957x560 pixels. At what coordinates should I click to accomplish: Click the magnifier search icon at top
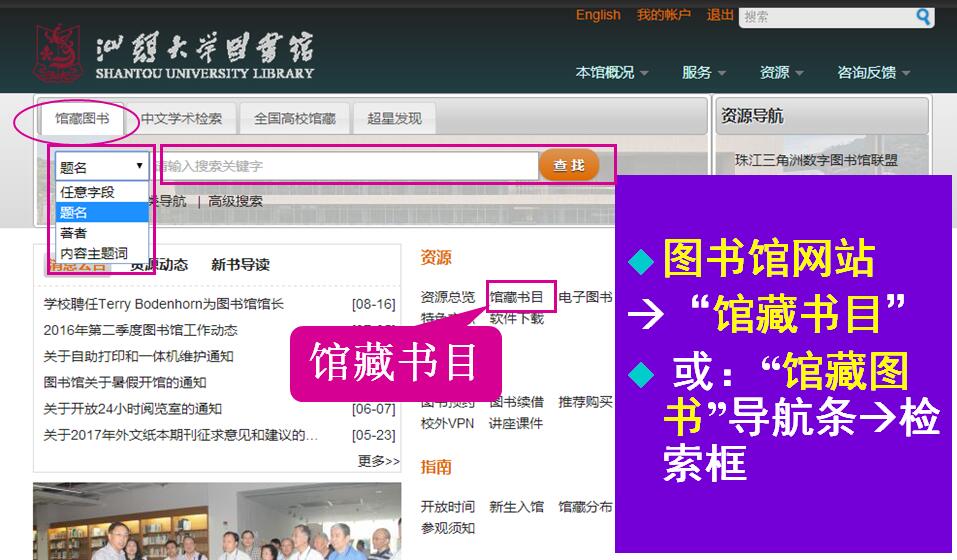pyautogui.click(x=923, y=16)
